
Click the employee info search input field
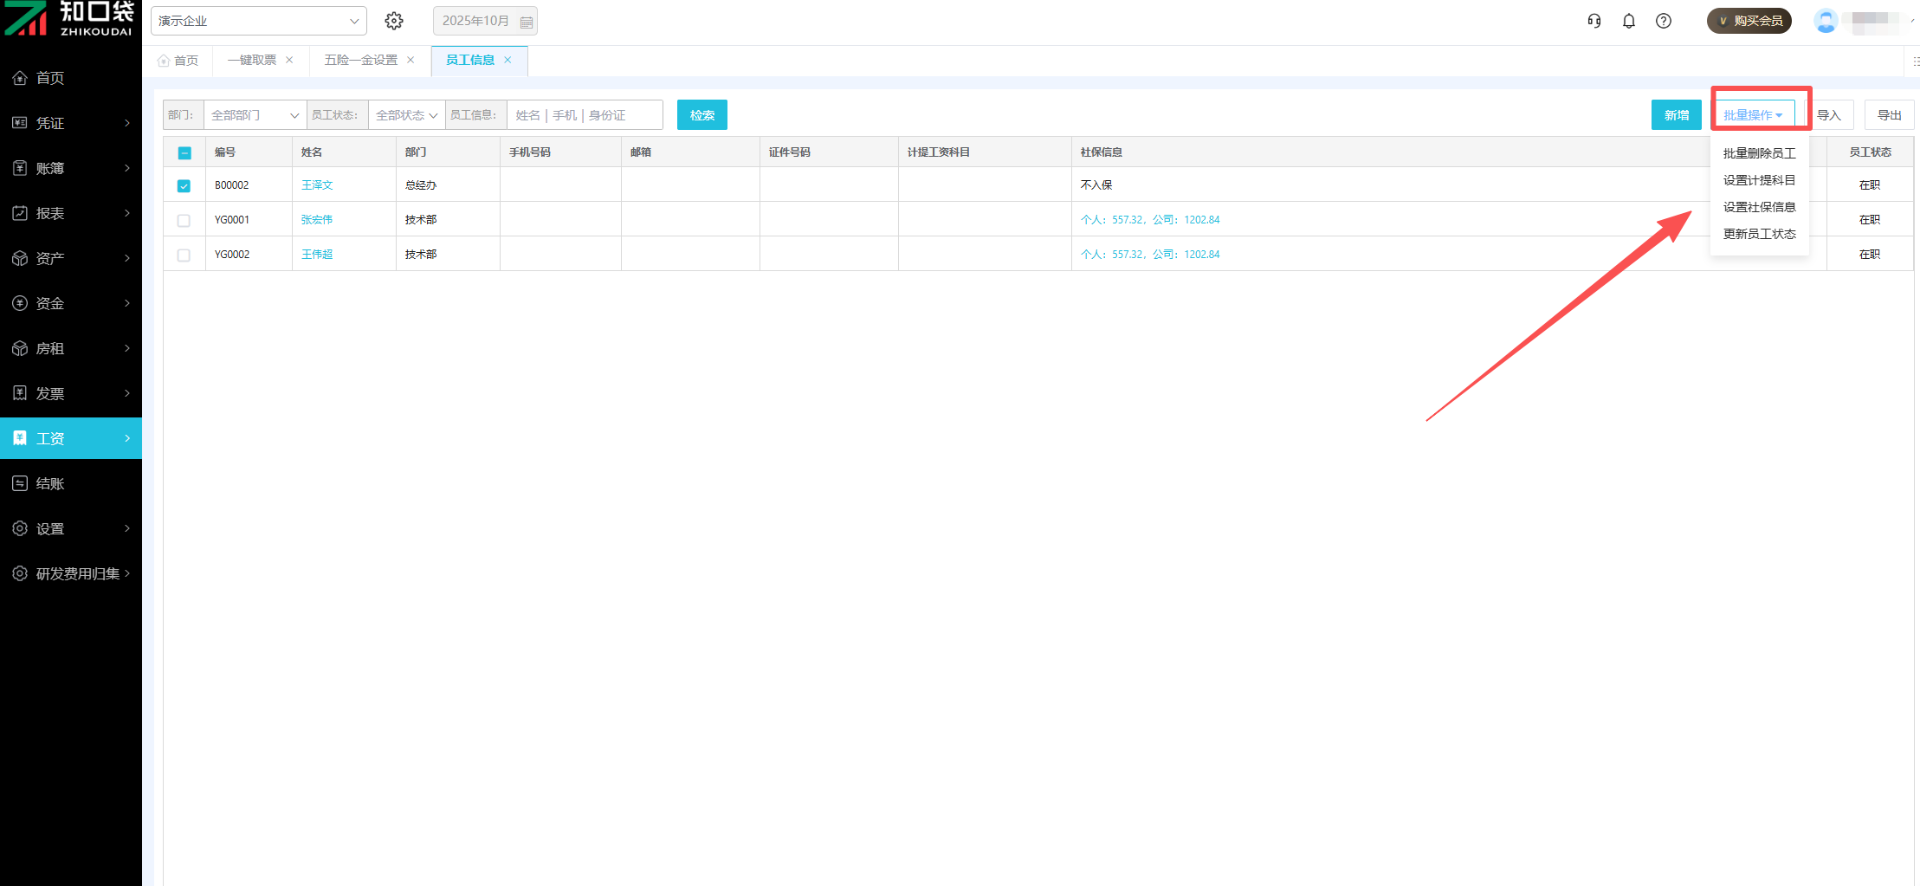coord(584,115)
